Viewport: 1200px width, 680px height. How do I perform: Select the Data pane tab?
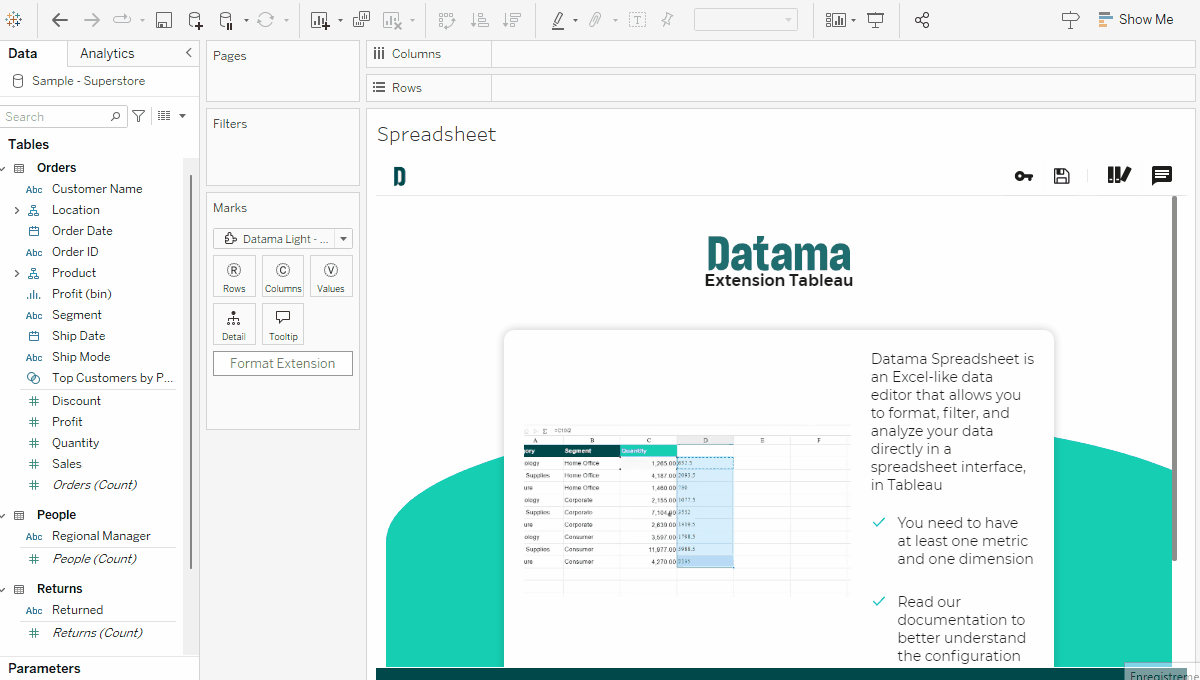(x=22, y=53)
